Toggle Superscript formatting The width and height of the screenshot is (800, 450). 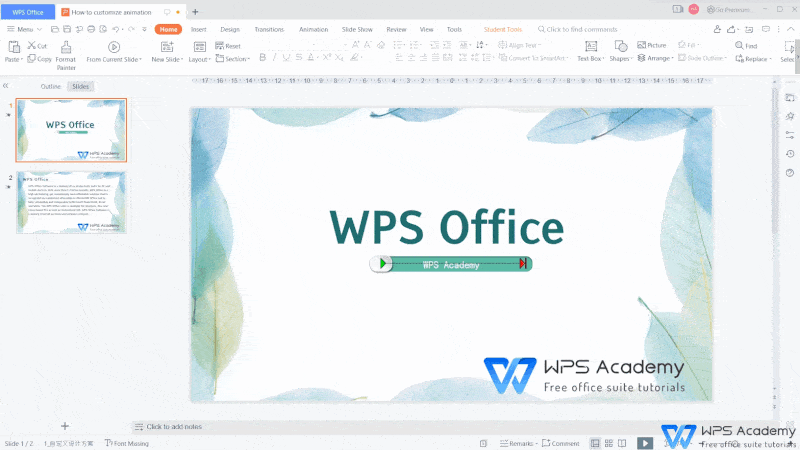pos(327,58)
